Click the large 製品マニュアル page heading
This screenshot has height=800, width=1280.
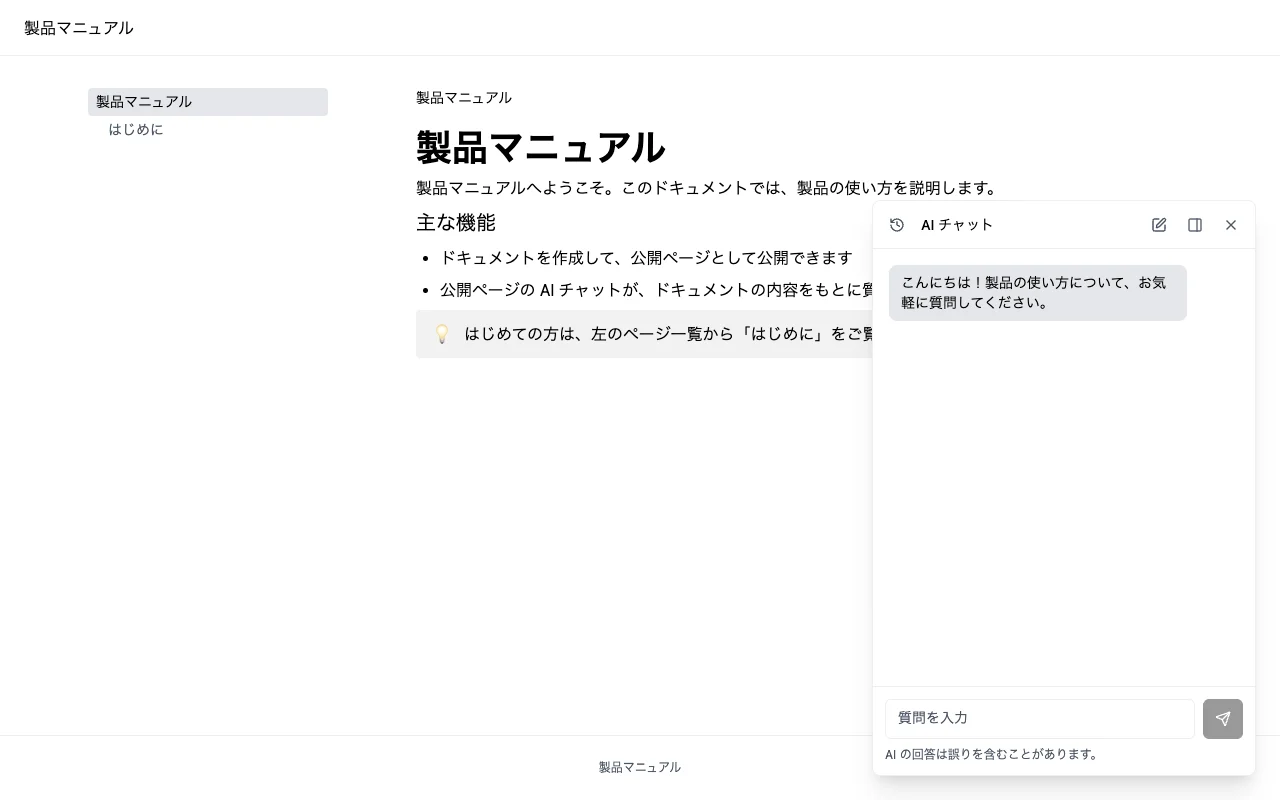[541, 148]
